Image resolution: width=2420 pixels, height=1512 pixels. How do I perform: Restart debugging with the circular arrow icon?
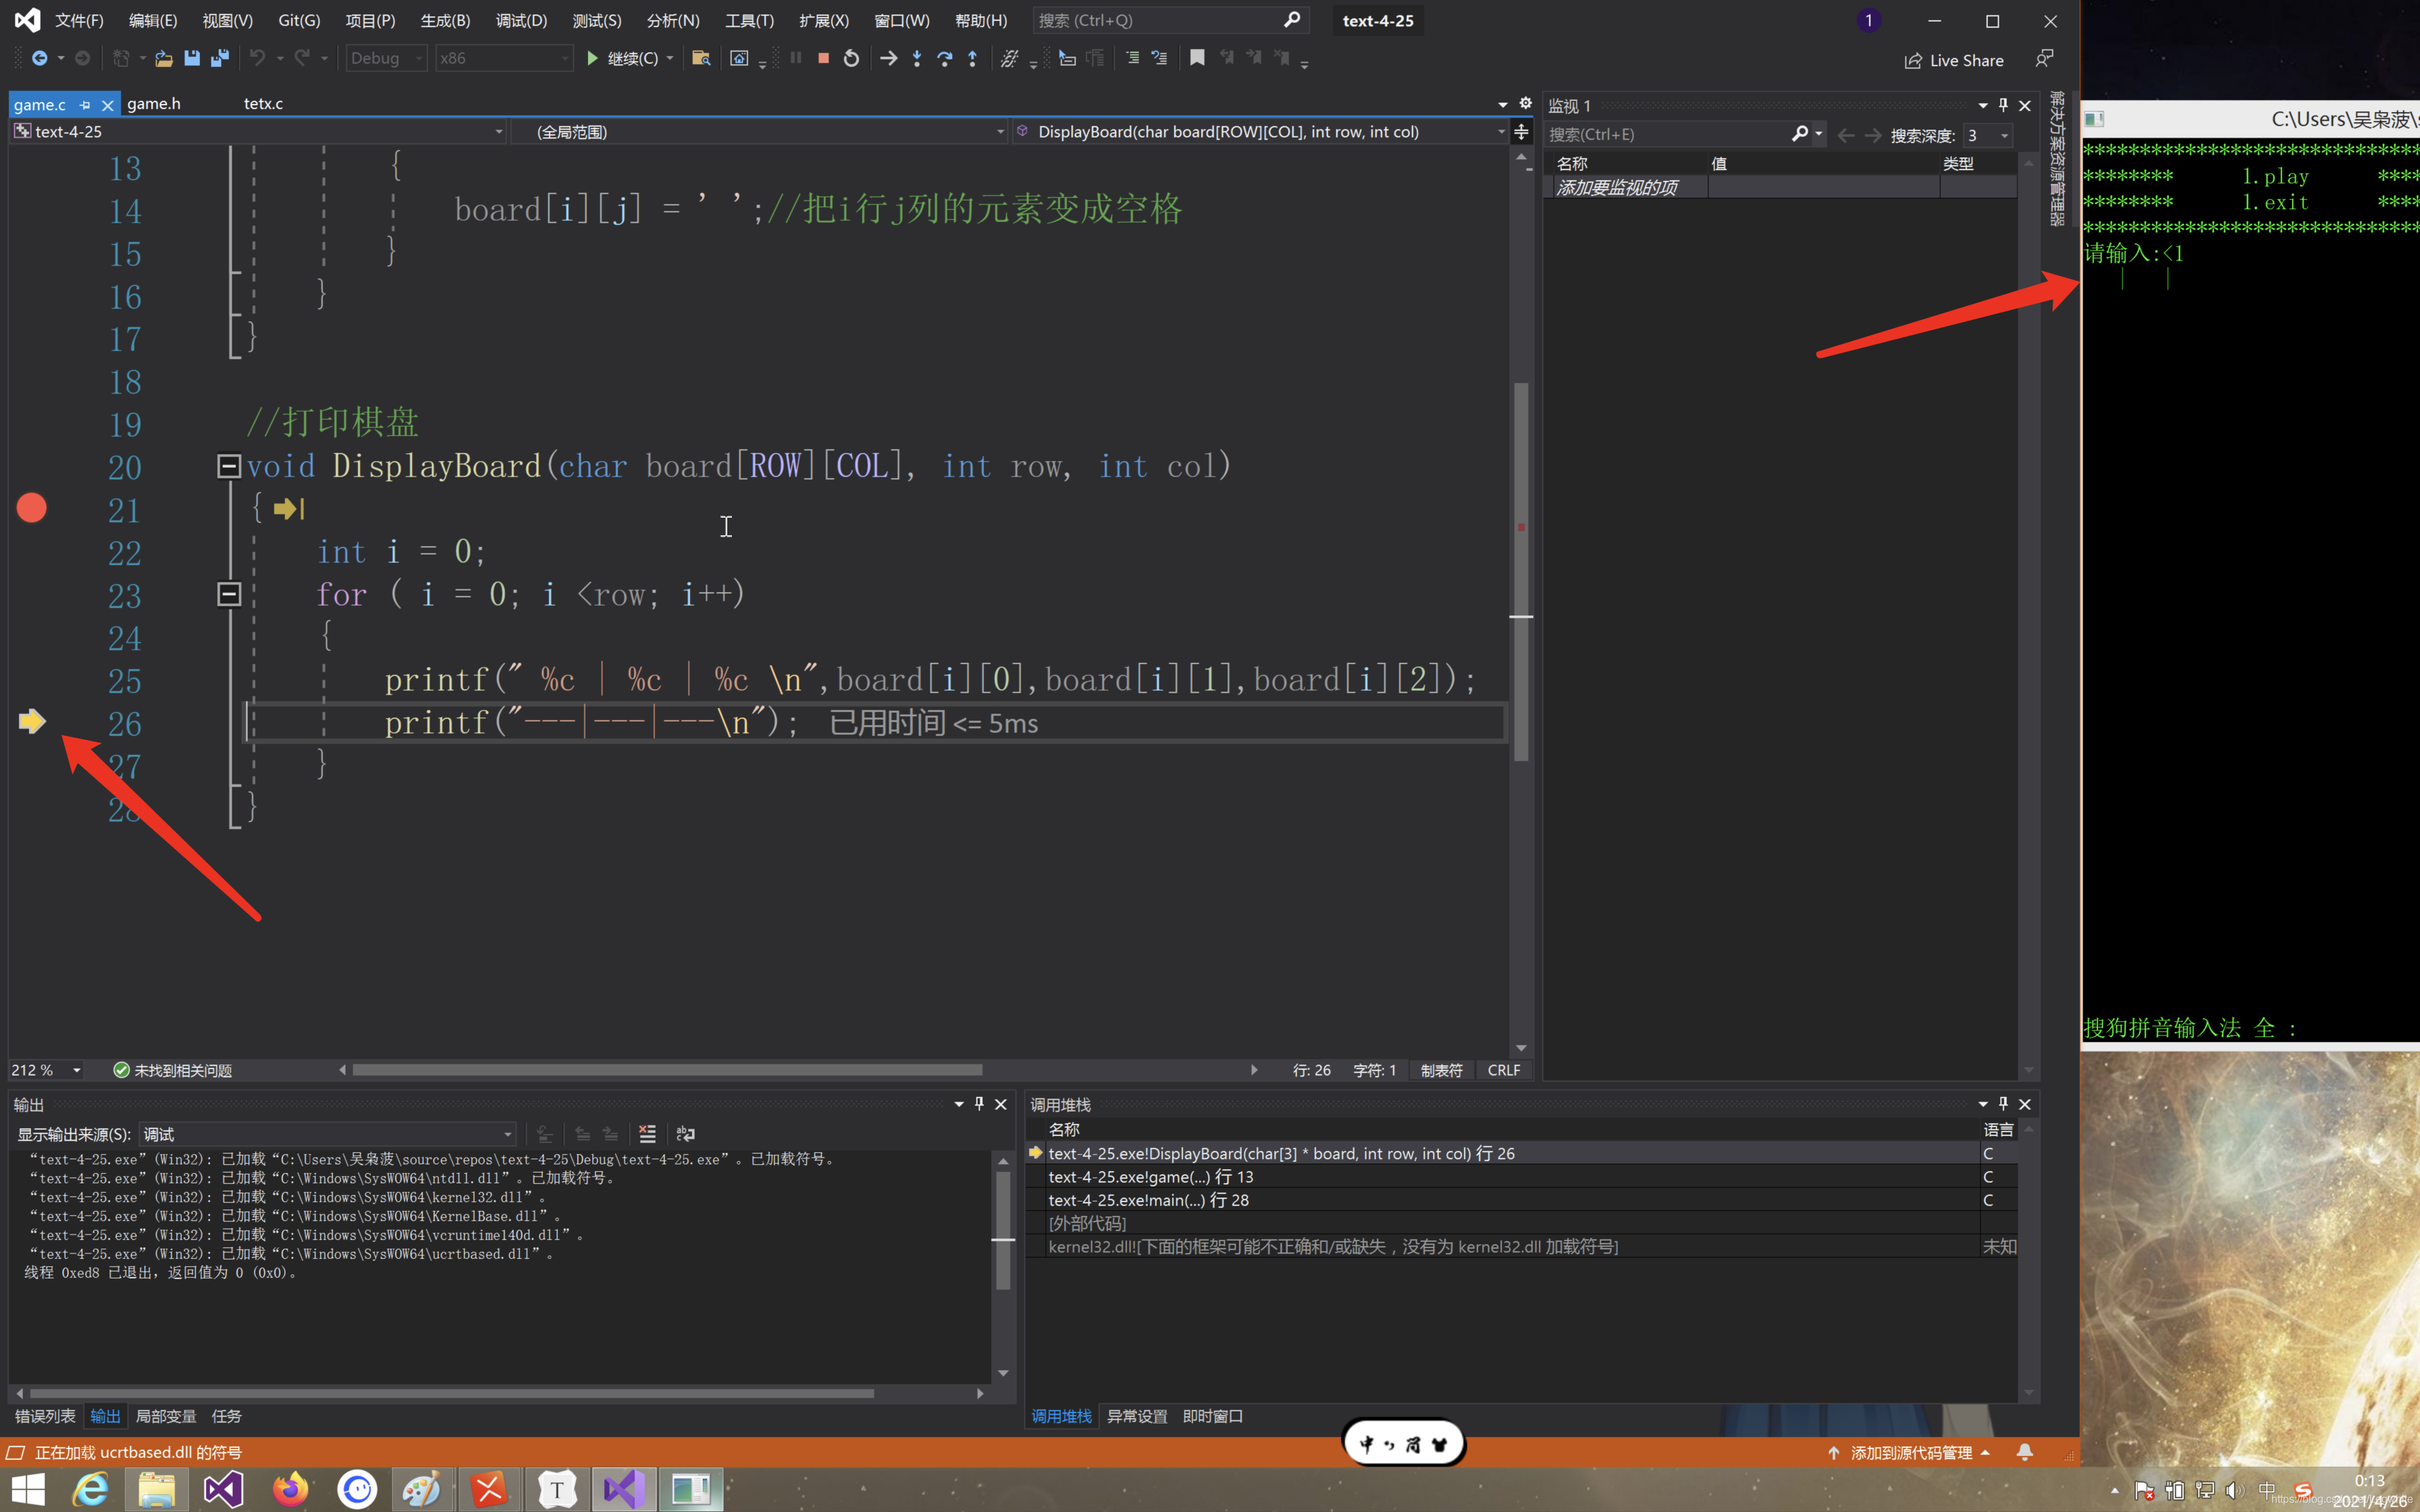851,58
